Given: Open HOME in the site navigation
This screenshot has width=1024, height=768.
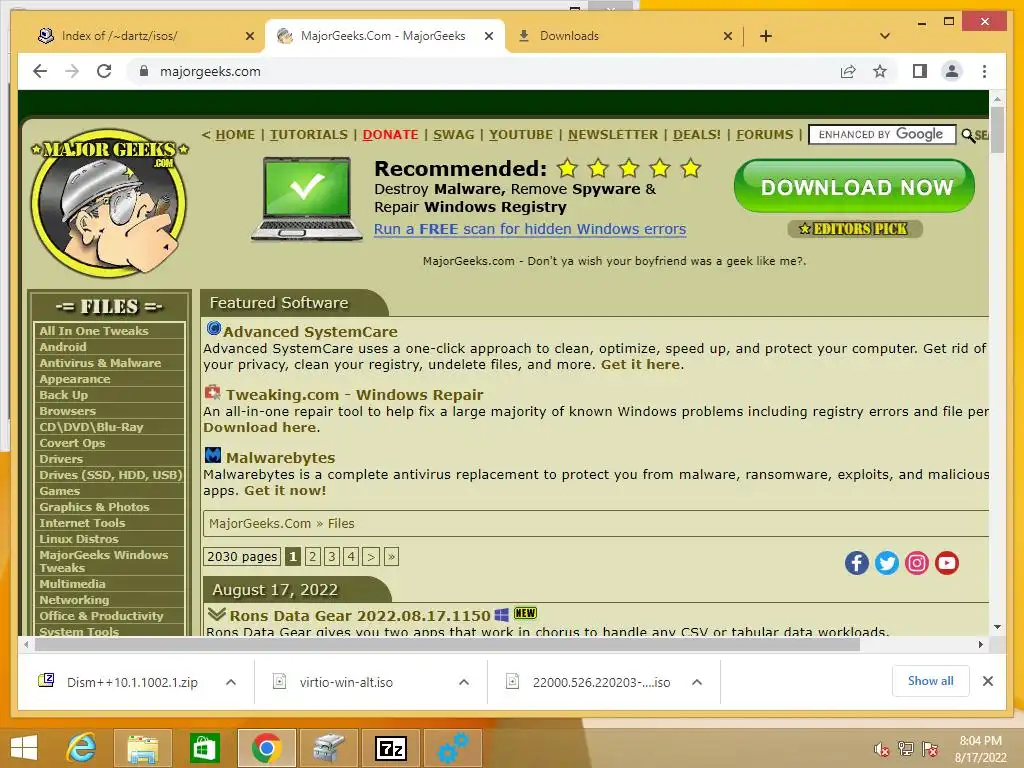Looking at the screenshot, I should pos(235,135).
